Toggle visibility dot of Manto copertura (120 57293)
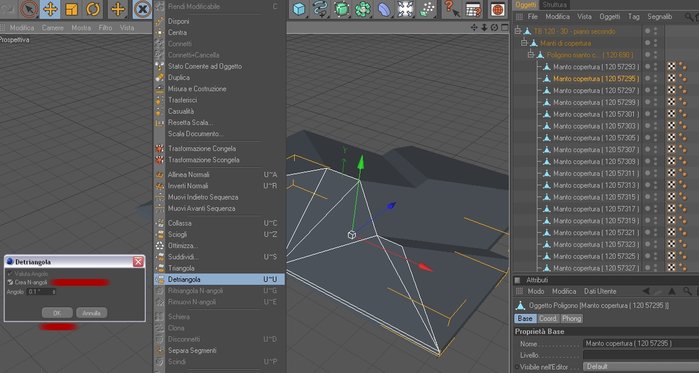Image resolution: width=699 pixels, height=373 pixels. coord(647,66)
